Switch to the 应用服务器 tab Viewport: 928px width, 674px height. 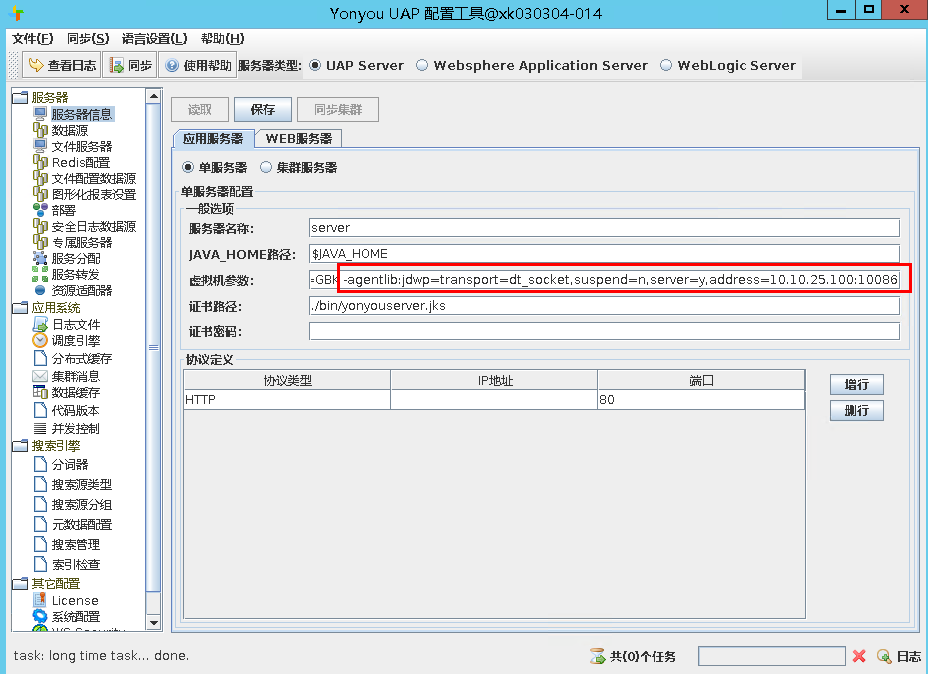tap(213, 138)
